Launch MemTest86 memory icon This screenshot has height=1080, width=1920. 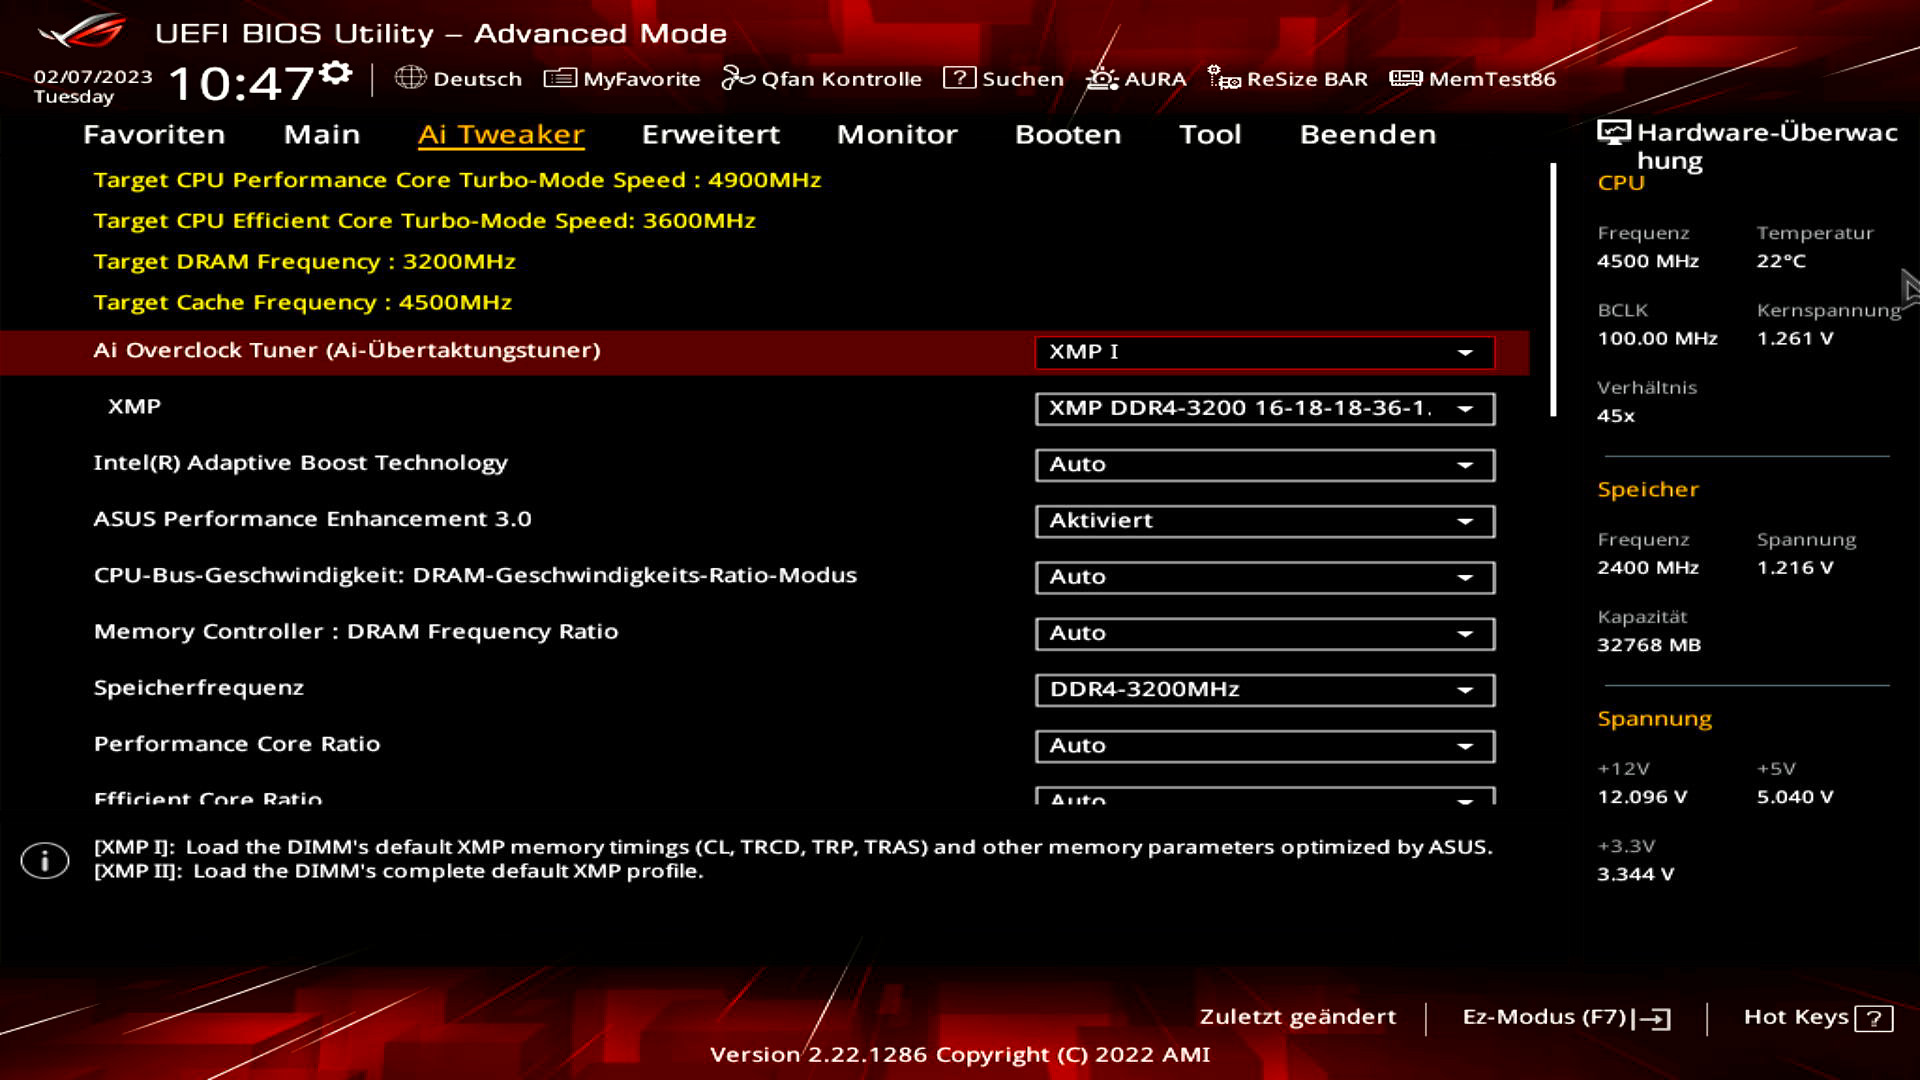[x=1405, y=78]
